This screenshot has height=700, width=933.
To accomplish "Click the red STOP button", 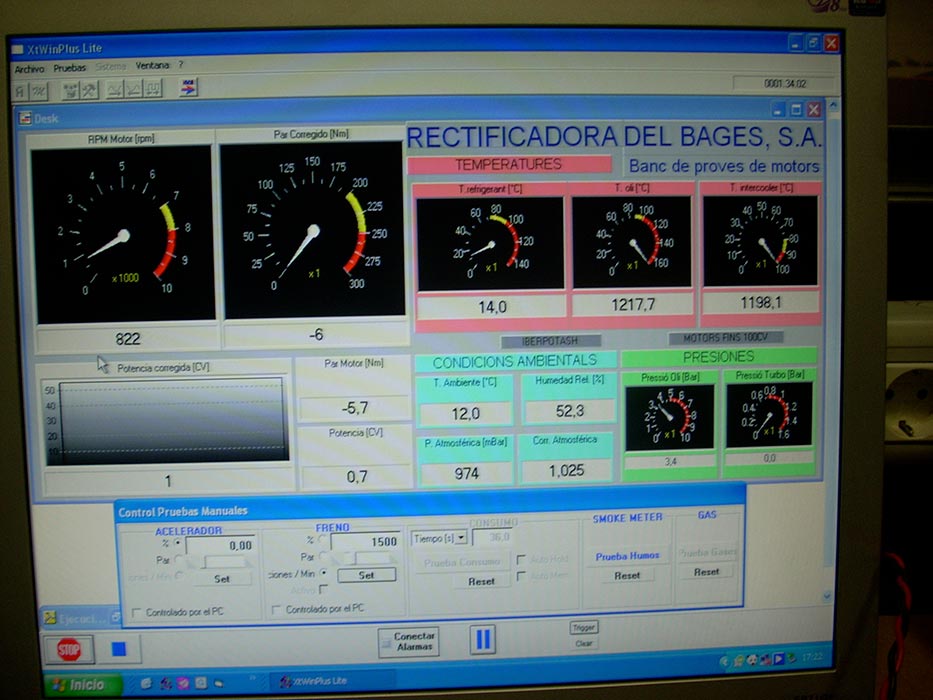I will coord(69,649).
